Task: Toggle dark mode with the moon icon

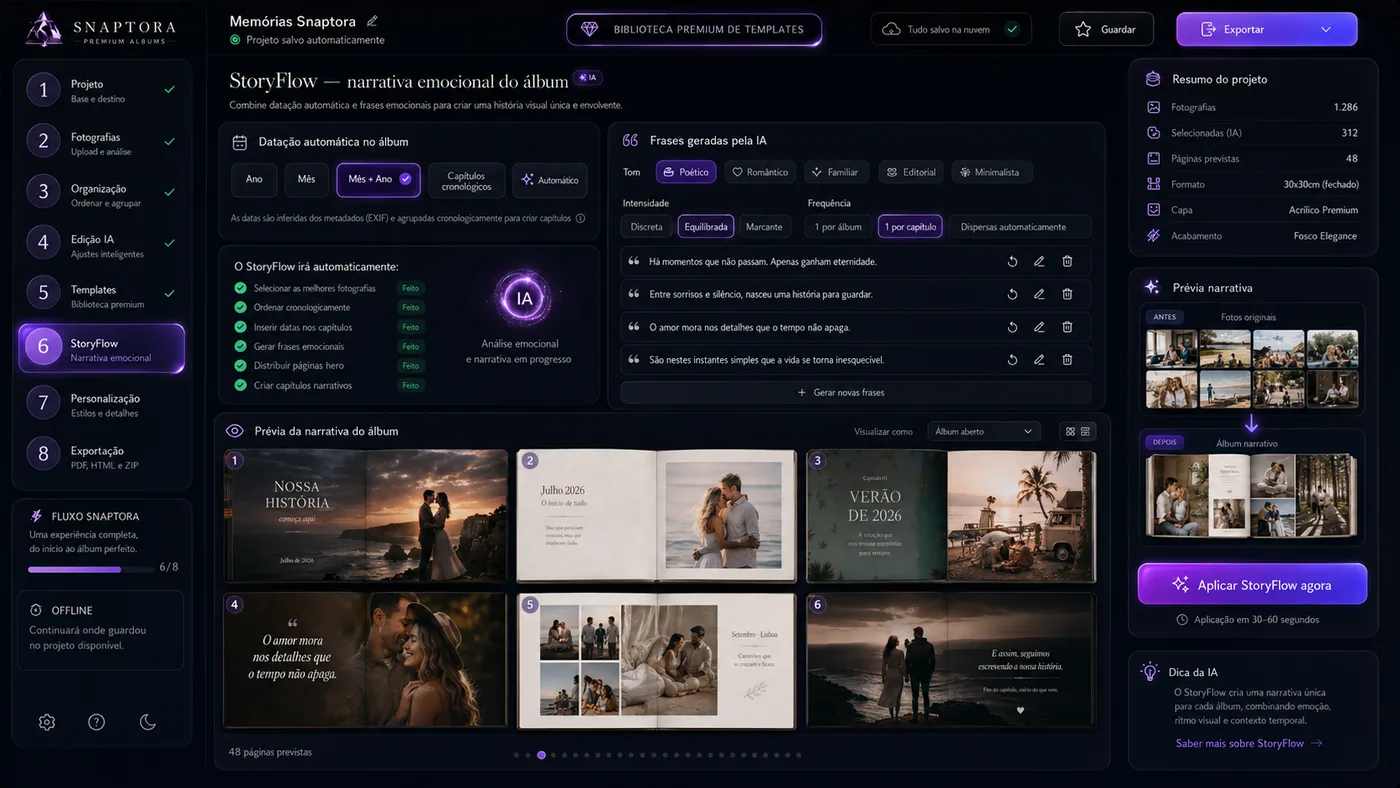Action: click(x=148, y=722)
